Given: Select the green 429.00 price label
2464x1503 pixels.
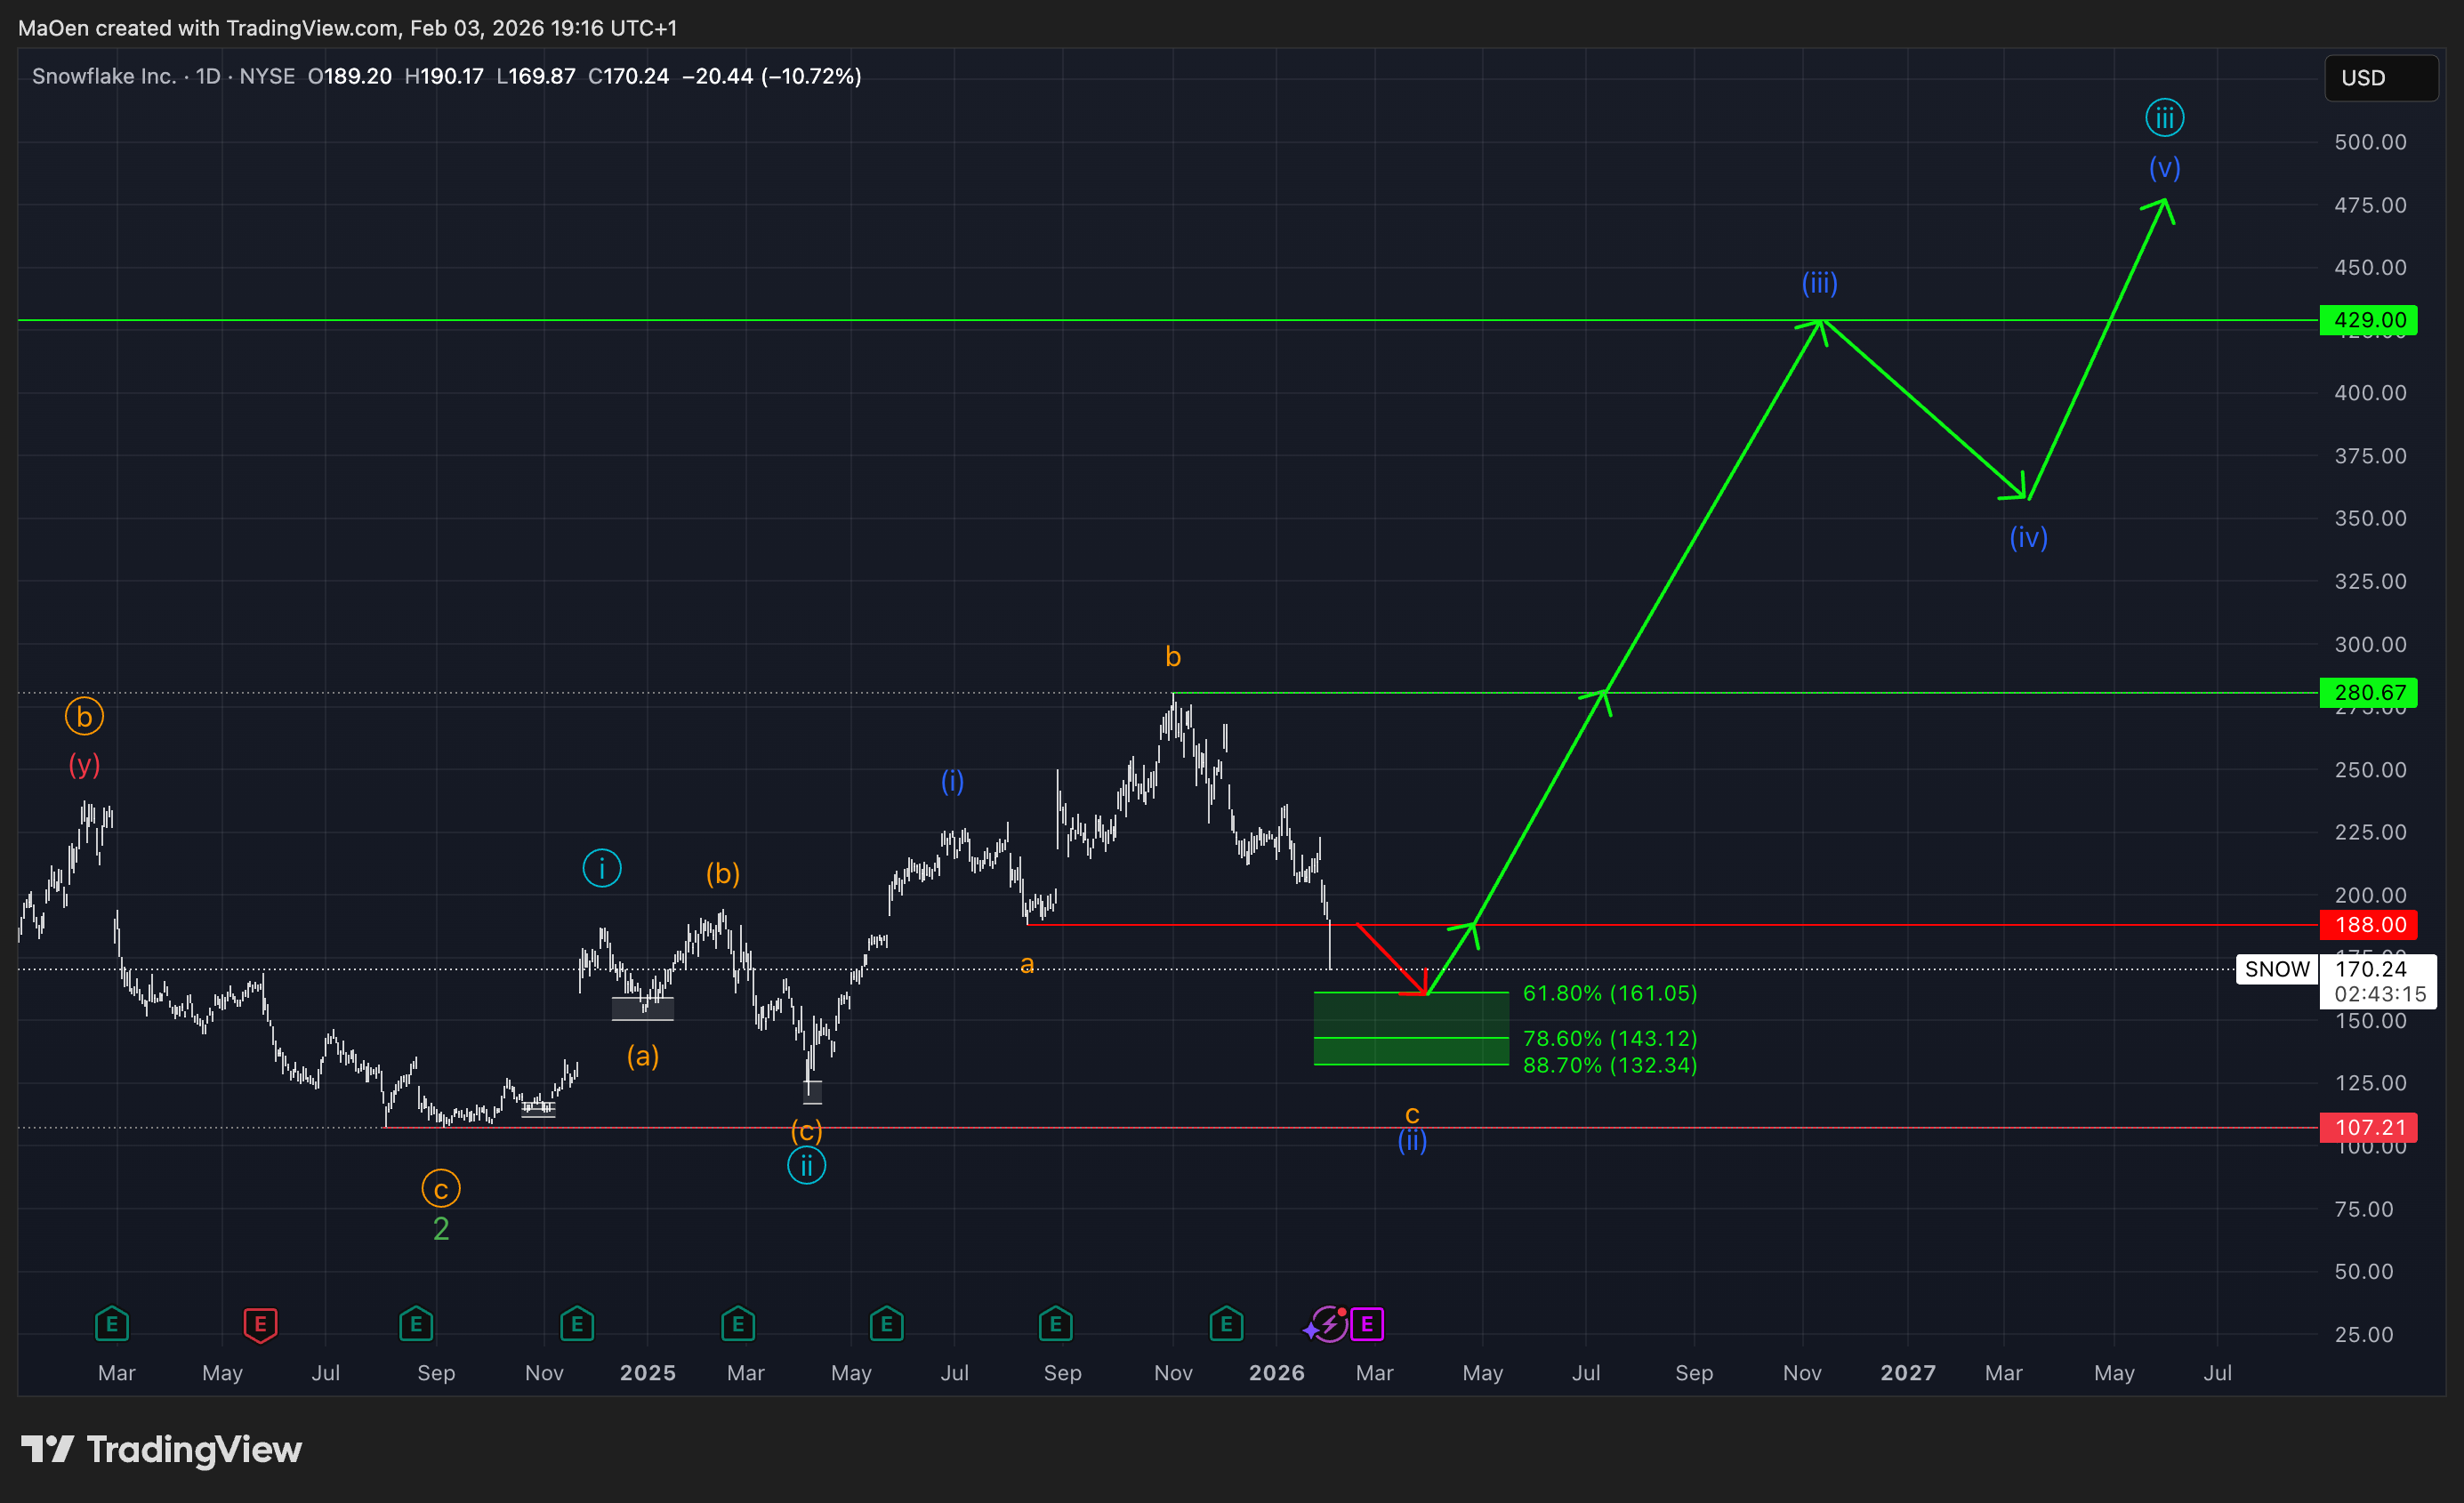Looking at the screenshot, I should pyautogui.click(x=2368, y=320).
